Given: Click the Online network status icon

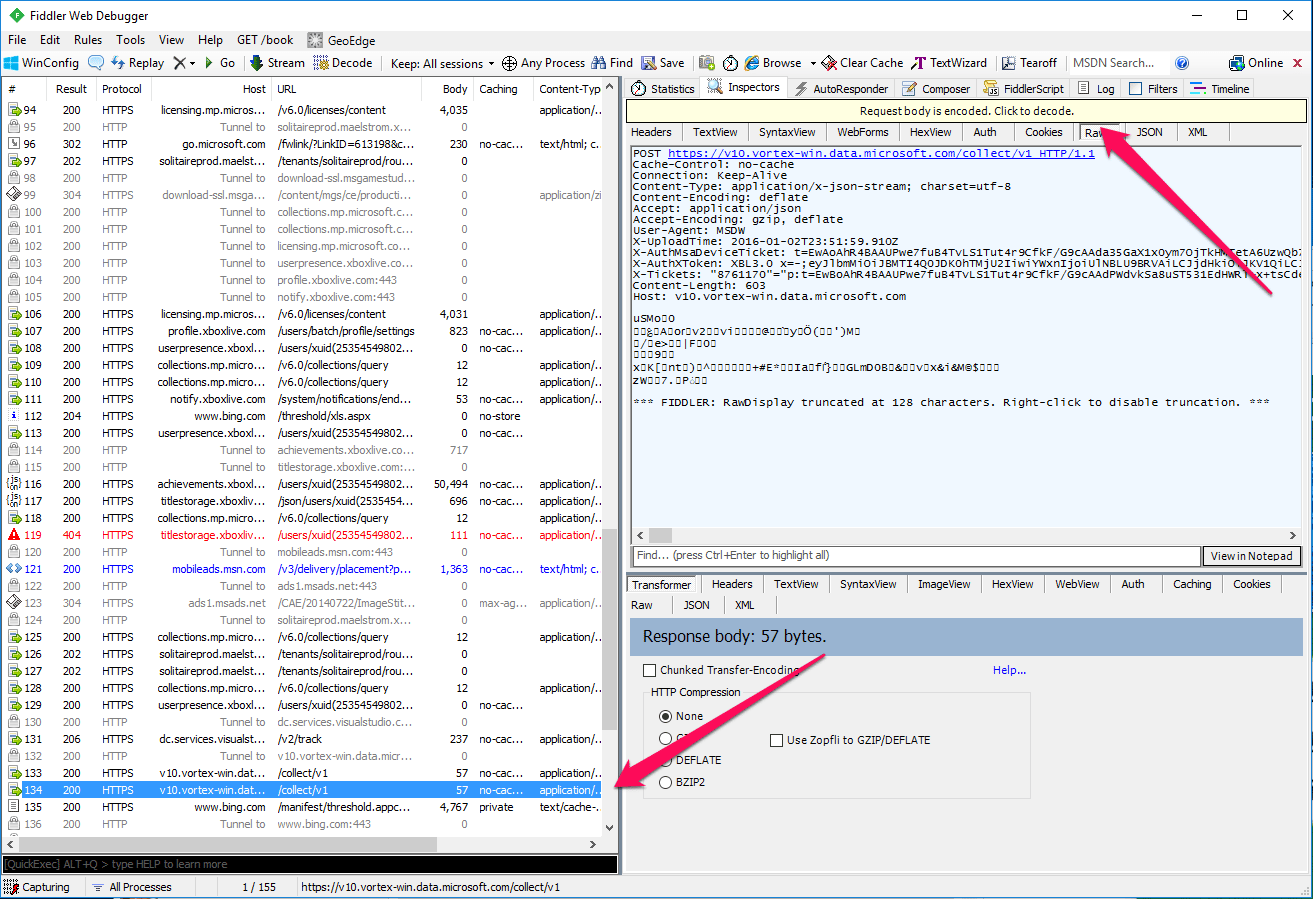Looking at the screenshot, I should point(1256,63).
